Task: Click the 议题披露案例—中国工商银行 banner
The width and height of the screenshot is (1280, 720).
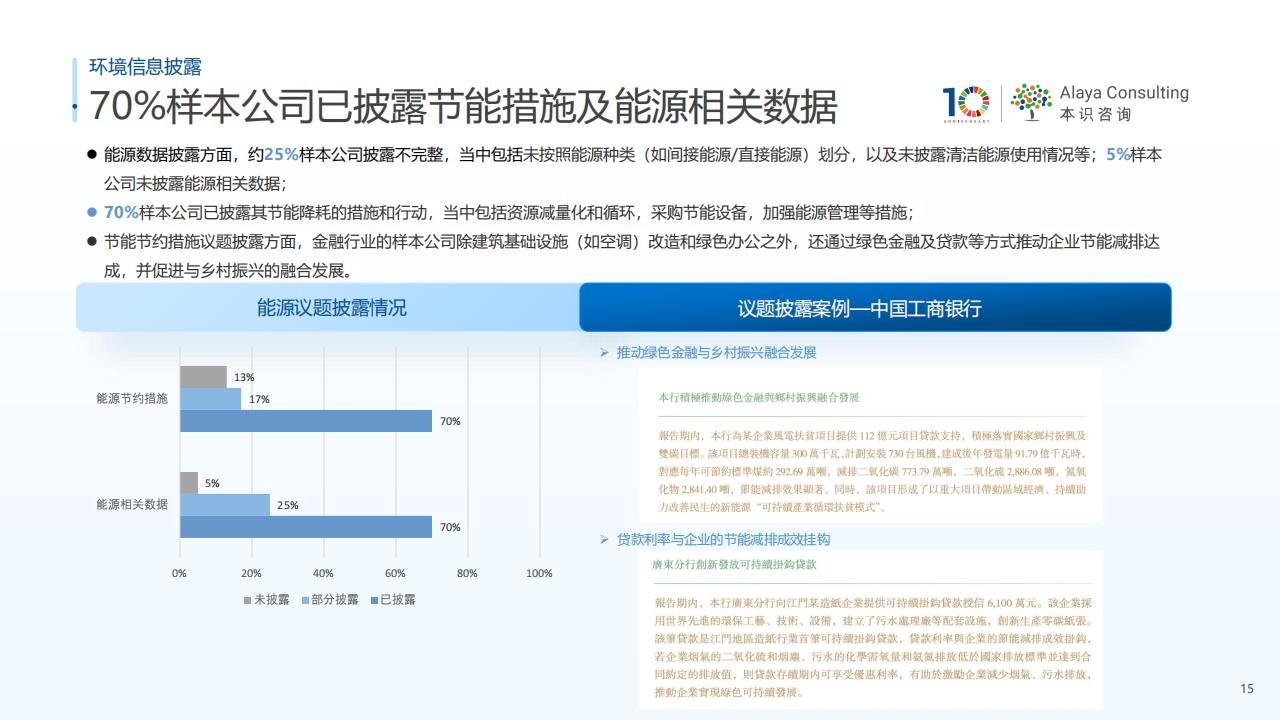Action: click(875, 307)
